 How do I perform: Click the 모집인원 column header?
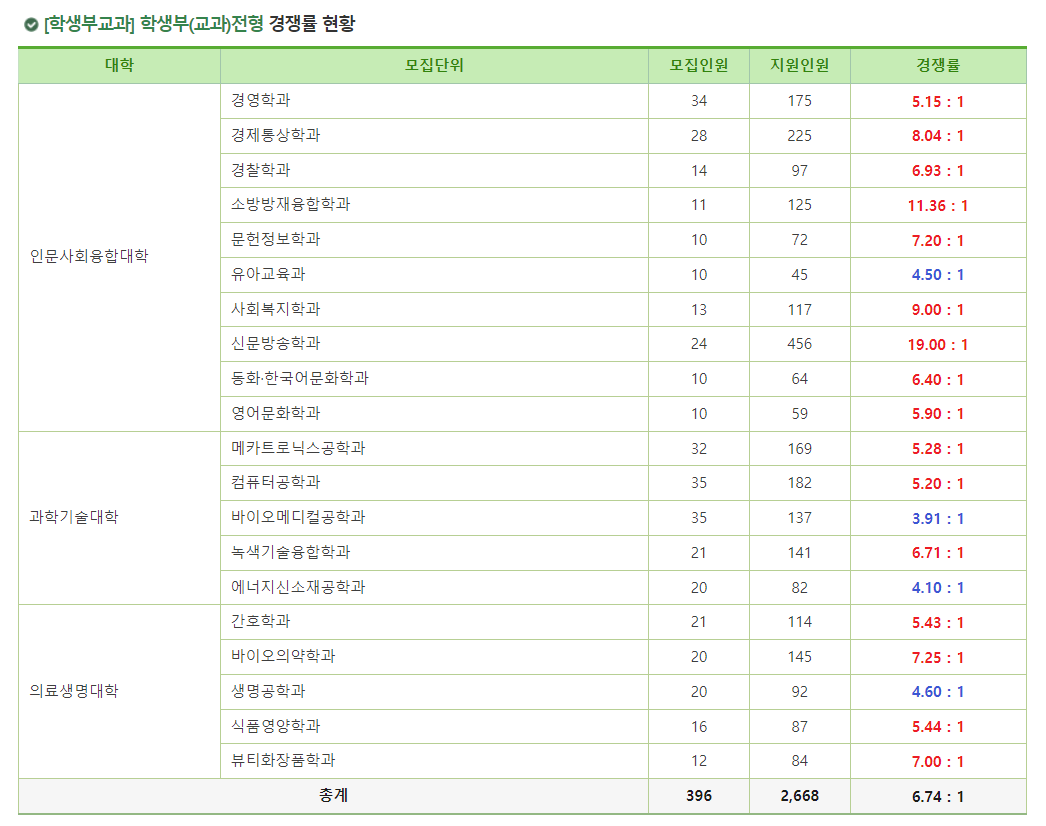coord(700,64)
